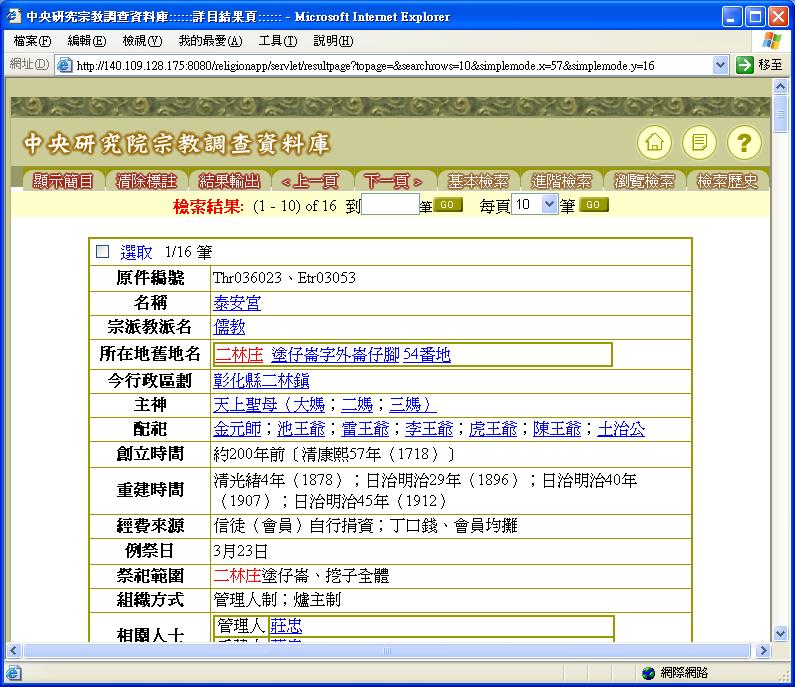The width and height of the screenshot is (795, 687).
Task: Select the 顯示簡目 tab
Action: coord(63,181)
